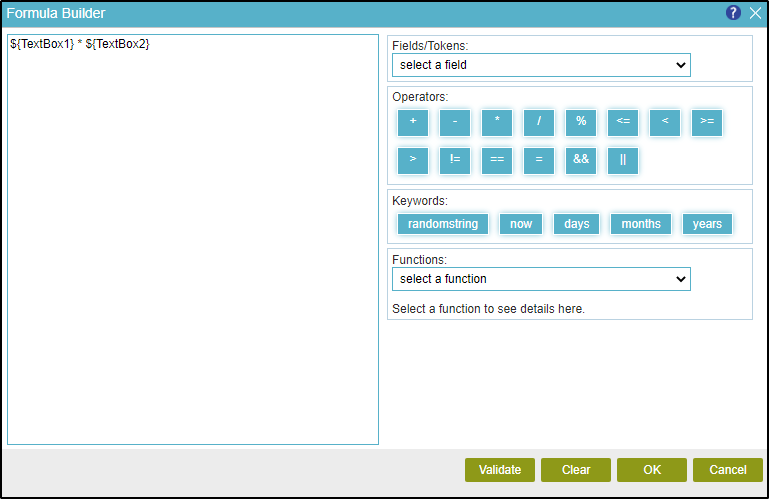Open the Fields/Tokens select a field dropdown
Viewport: 769px width, 499px height.
click(x=541, y=65)
